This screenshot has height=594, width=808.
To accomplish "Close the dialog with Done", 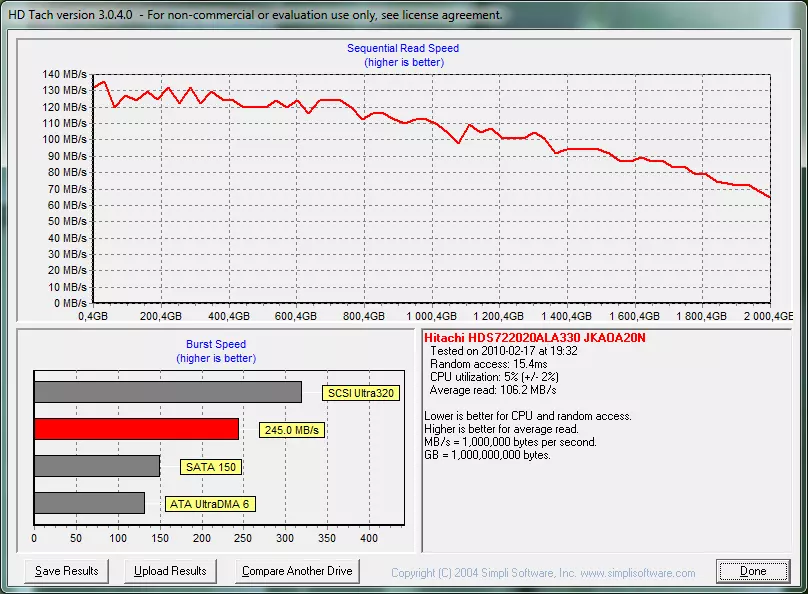I will 753,571.
